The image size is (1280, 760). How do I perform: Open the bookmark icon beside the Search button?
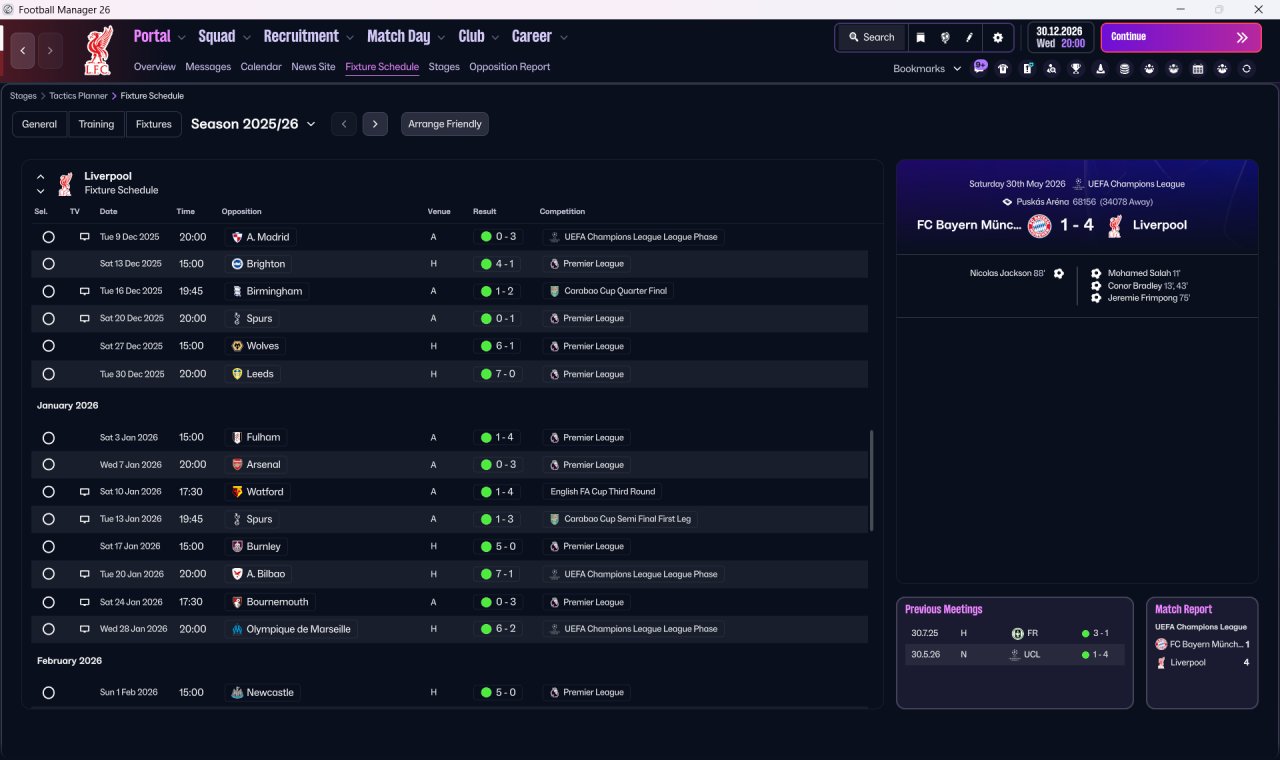pyautogui.click(x=920, y=37)
